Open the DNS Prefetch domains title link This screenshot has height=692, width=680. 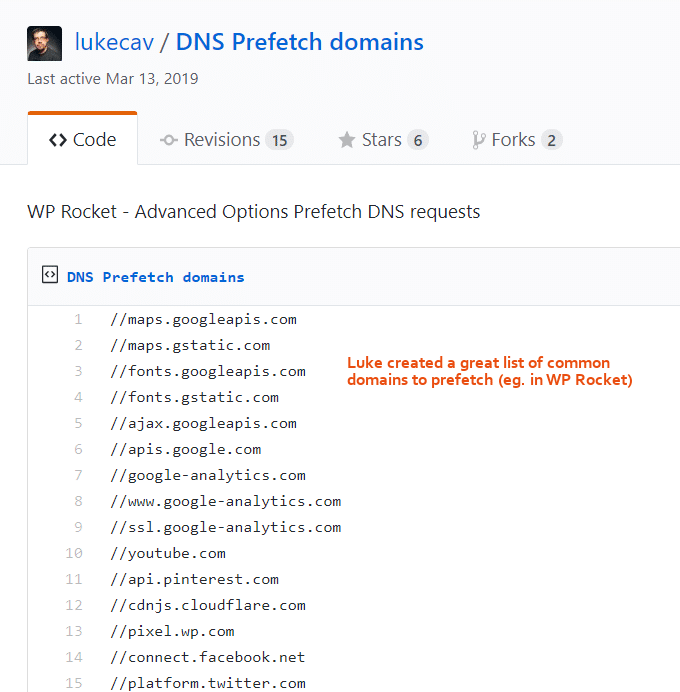pyautogui.click(x=300, y=42)
